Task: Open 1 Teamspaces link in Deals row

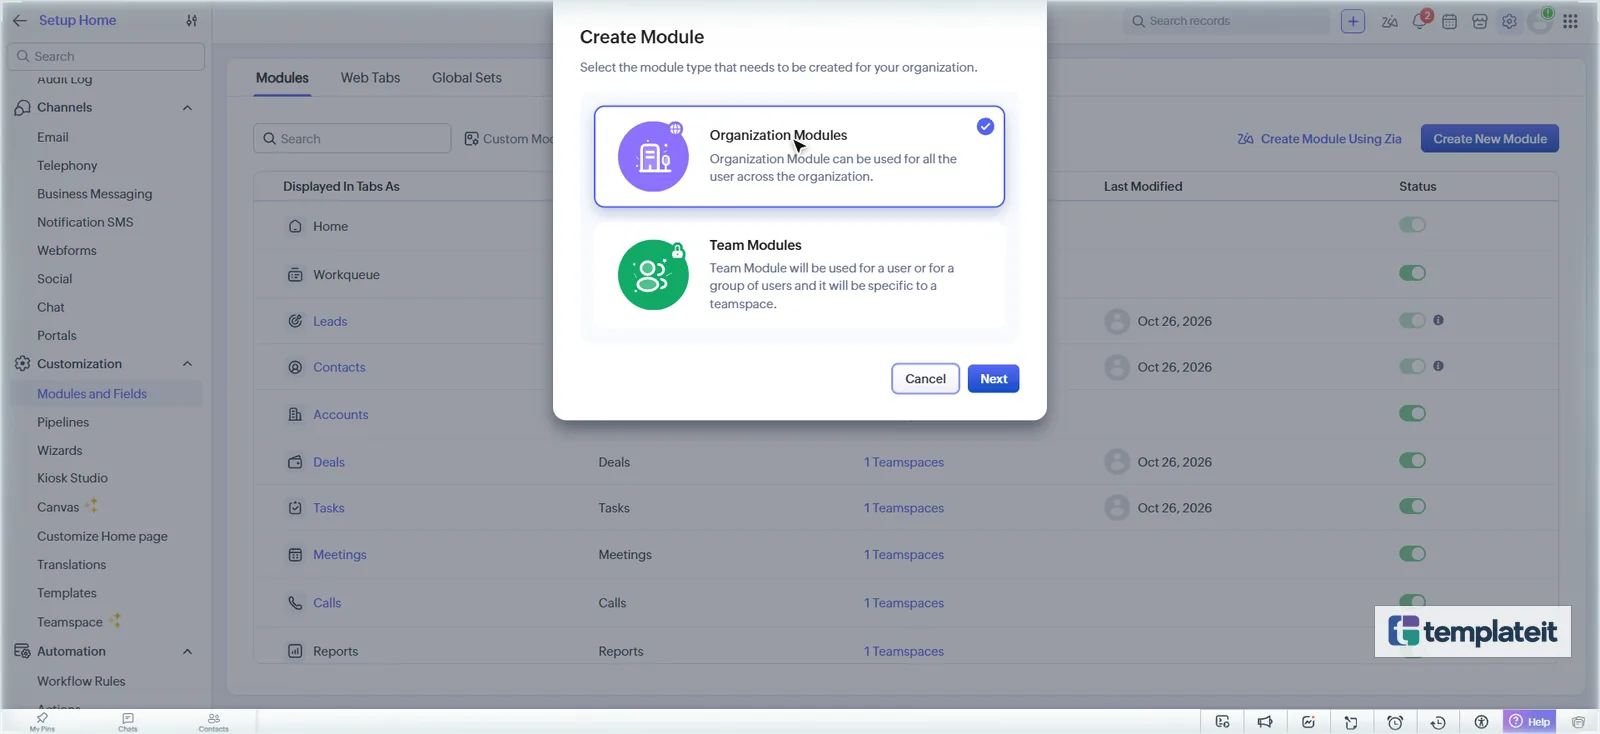Action: coord(904,462)
